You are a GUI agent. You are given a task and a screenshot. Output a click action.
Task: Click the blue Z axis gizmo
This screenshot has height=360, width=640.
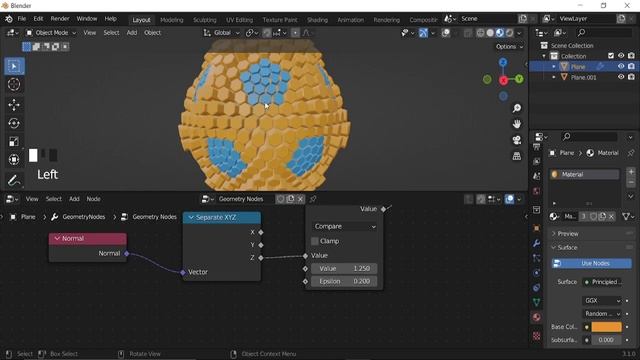[503, 62]
